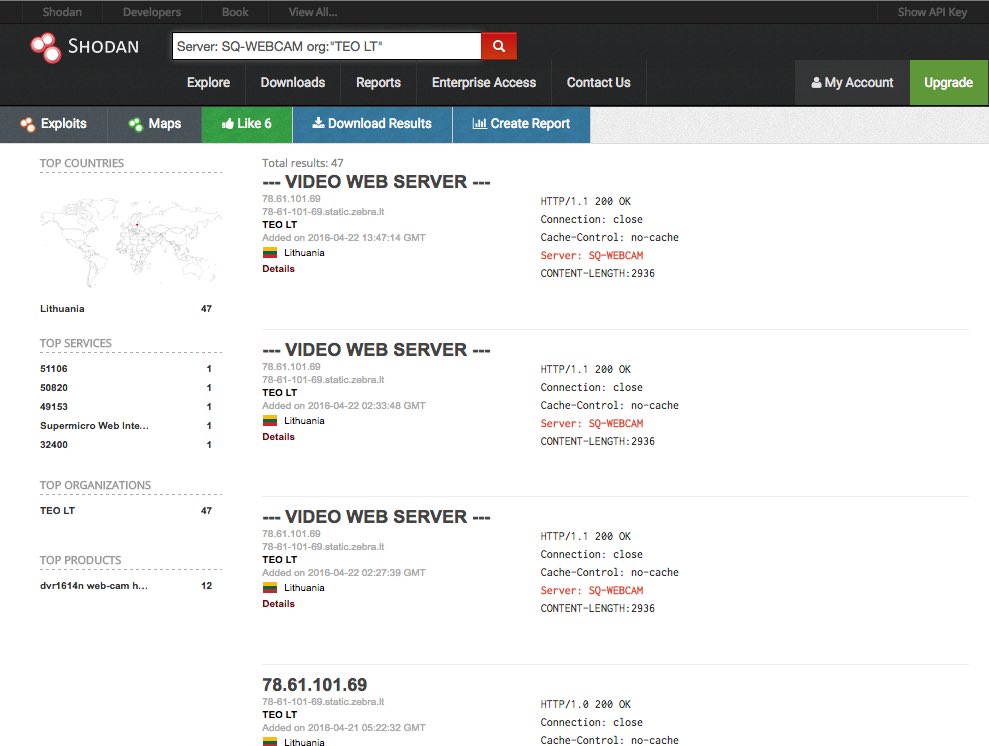Screen dimensions: 989x746
Task: Open Details of result added 02:27:39
Action: tap(278, 603)
